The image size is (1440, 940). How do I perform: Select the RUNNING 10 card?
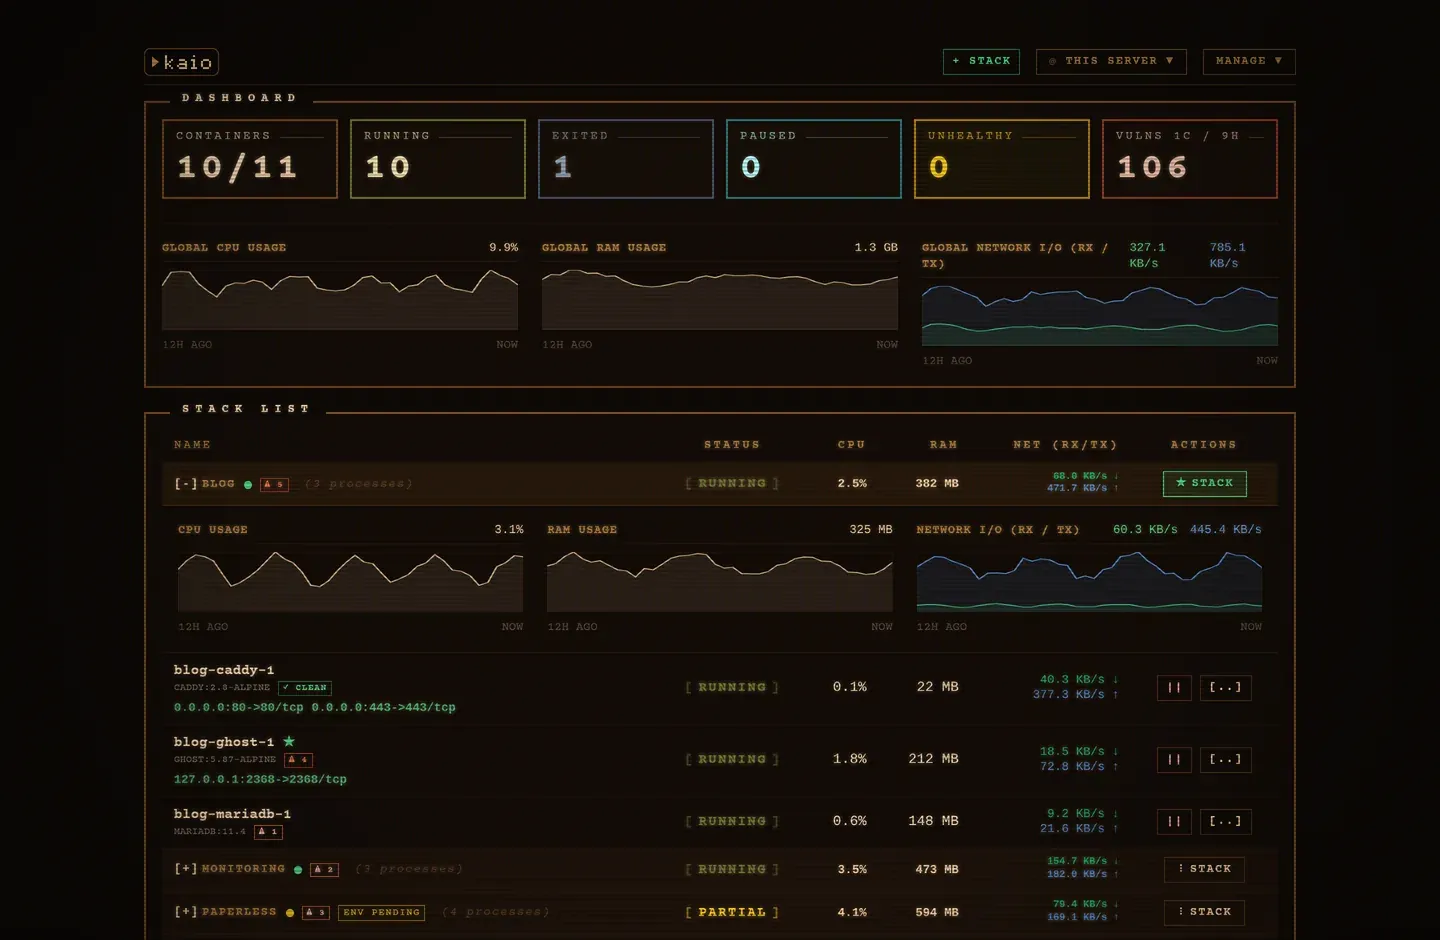438,159
